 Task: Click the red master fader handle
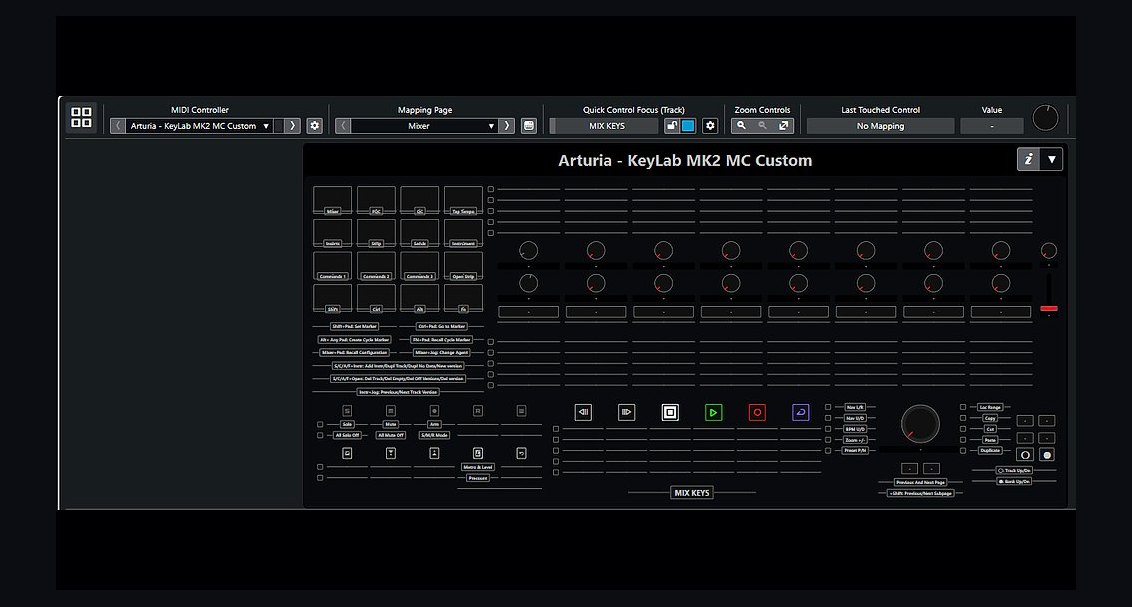pos(1049,309)
